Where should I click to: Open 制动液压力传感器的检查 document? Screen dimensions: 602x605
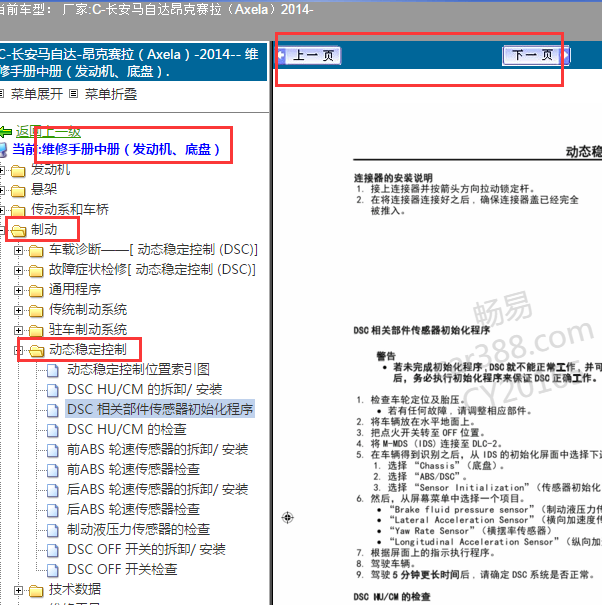(x=139, y=529)
